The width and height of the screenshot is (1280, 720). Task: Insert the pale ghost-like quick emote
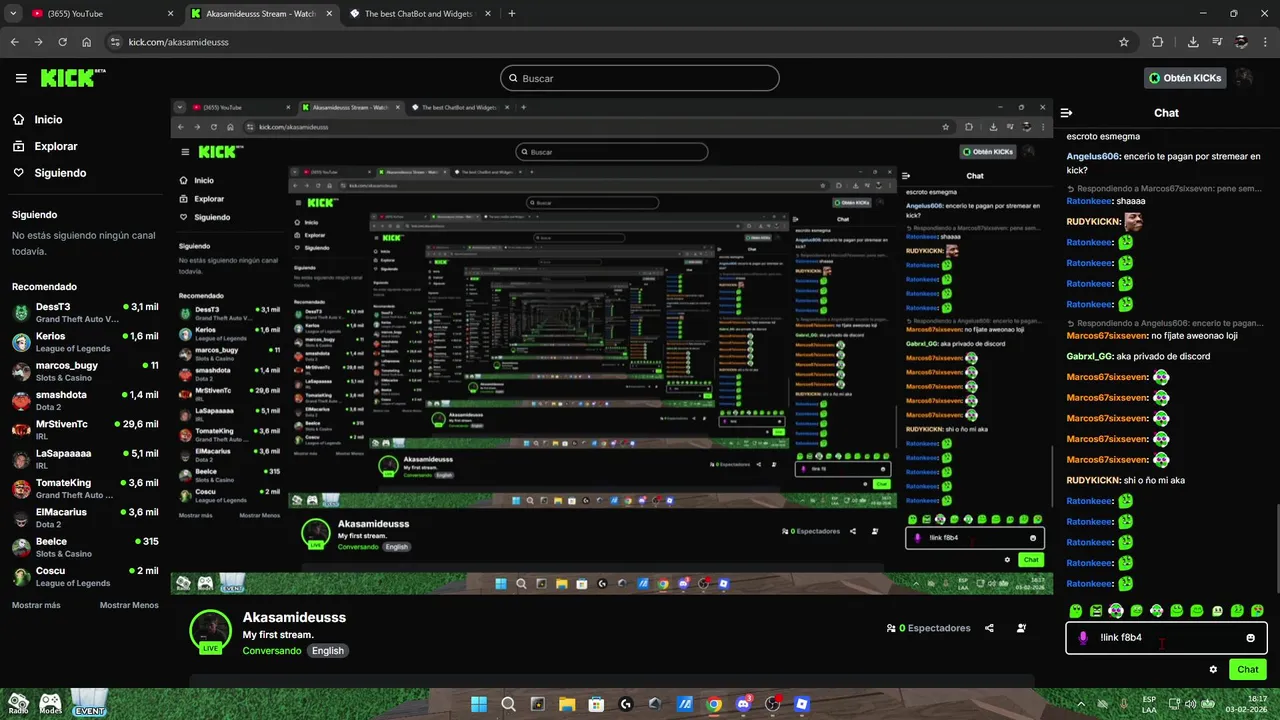(x=1217, y=610)
